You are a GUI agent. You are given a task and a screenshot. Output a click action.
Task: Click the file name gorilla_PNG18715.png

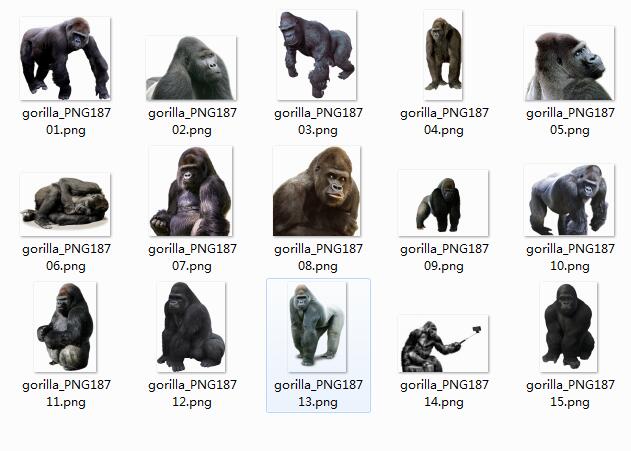click(570, 393)
